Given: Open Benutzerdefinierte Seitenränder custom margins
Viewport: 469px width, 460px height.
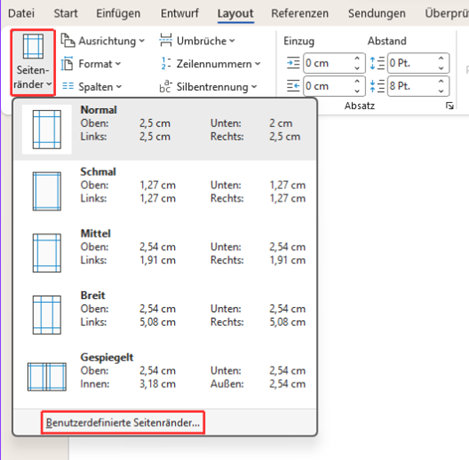Looking at the screenshot, I should (x=123, y=423).
